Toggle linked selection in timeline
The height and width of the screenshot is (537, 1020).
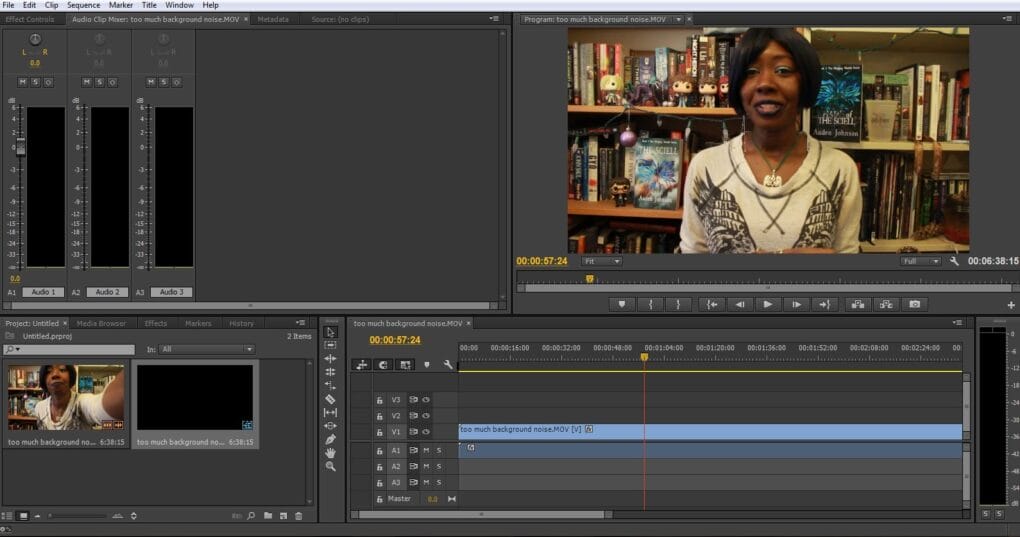pyautogui.click(x=405, y=365)
